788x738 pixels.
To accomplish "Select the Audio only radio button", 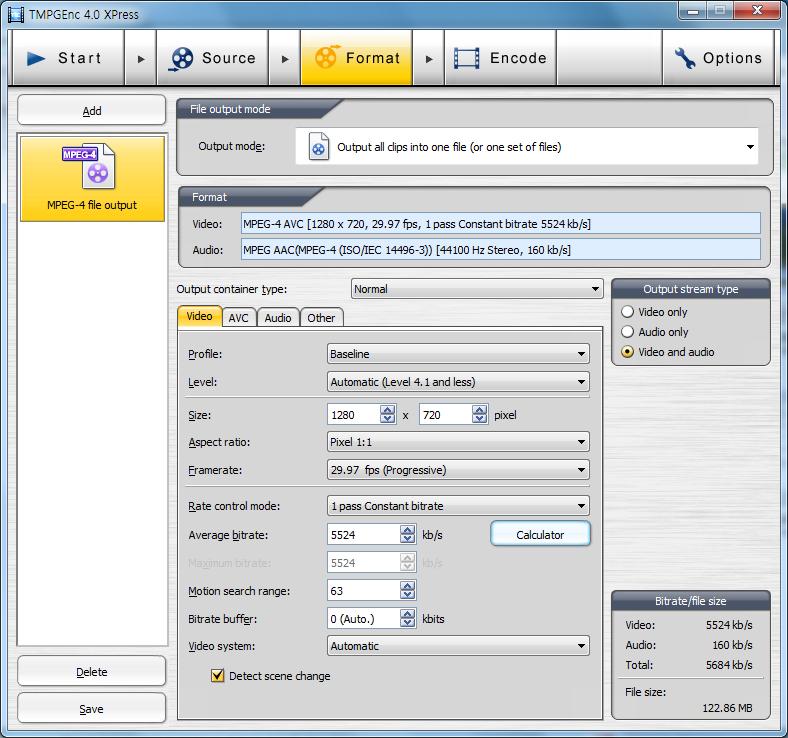I will tap(627, 332).
